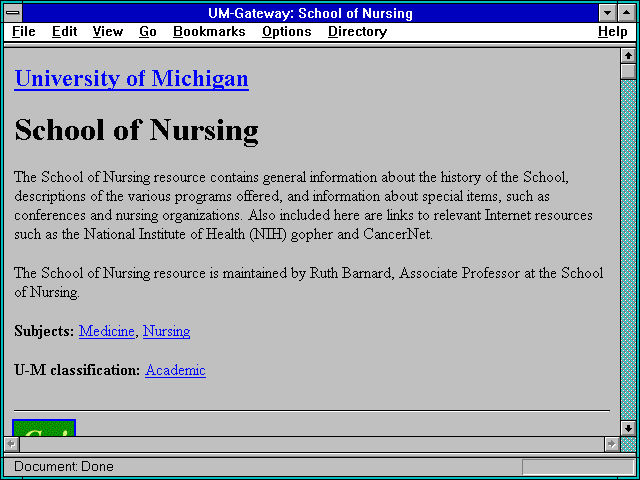Click the status bar progress box
The image size is (640, 480).
tap(578, 467)
